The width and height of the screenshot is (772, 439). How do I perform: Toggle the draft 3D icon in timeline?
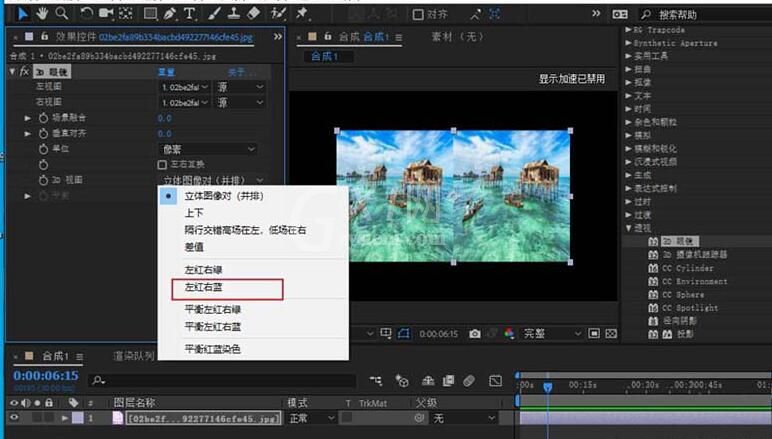(402, 380)
